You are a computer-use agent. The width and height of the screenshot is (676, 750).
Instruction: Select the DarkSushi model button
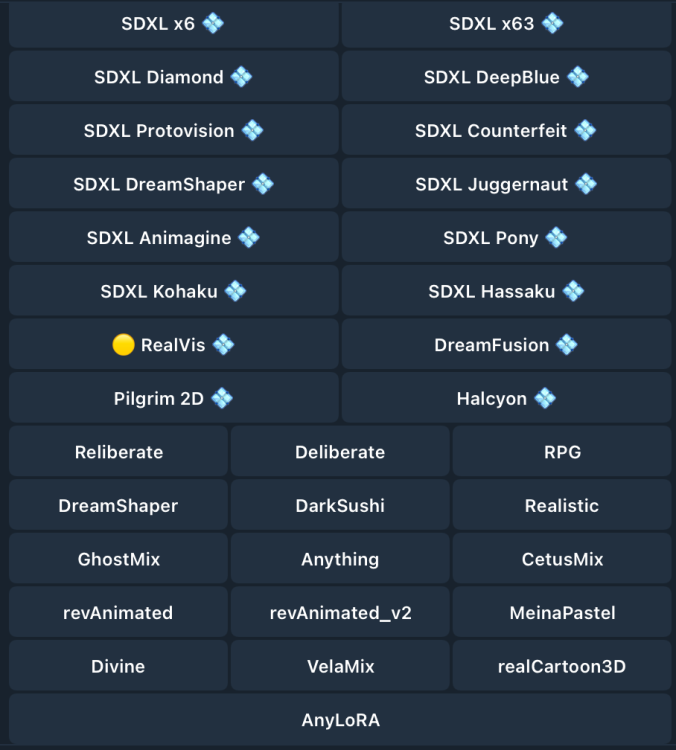340,506
